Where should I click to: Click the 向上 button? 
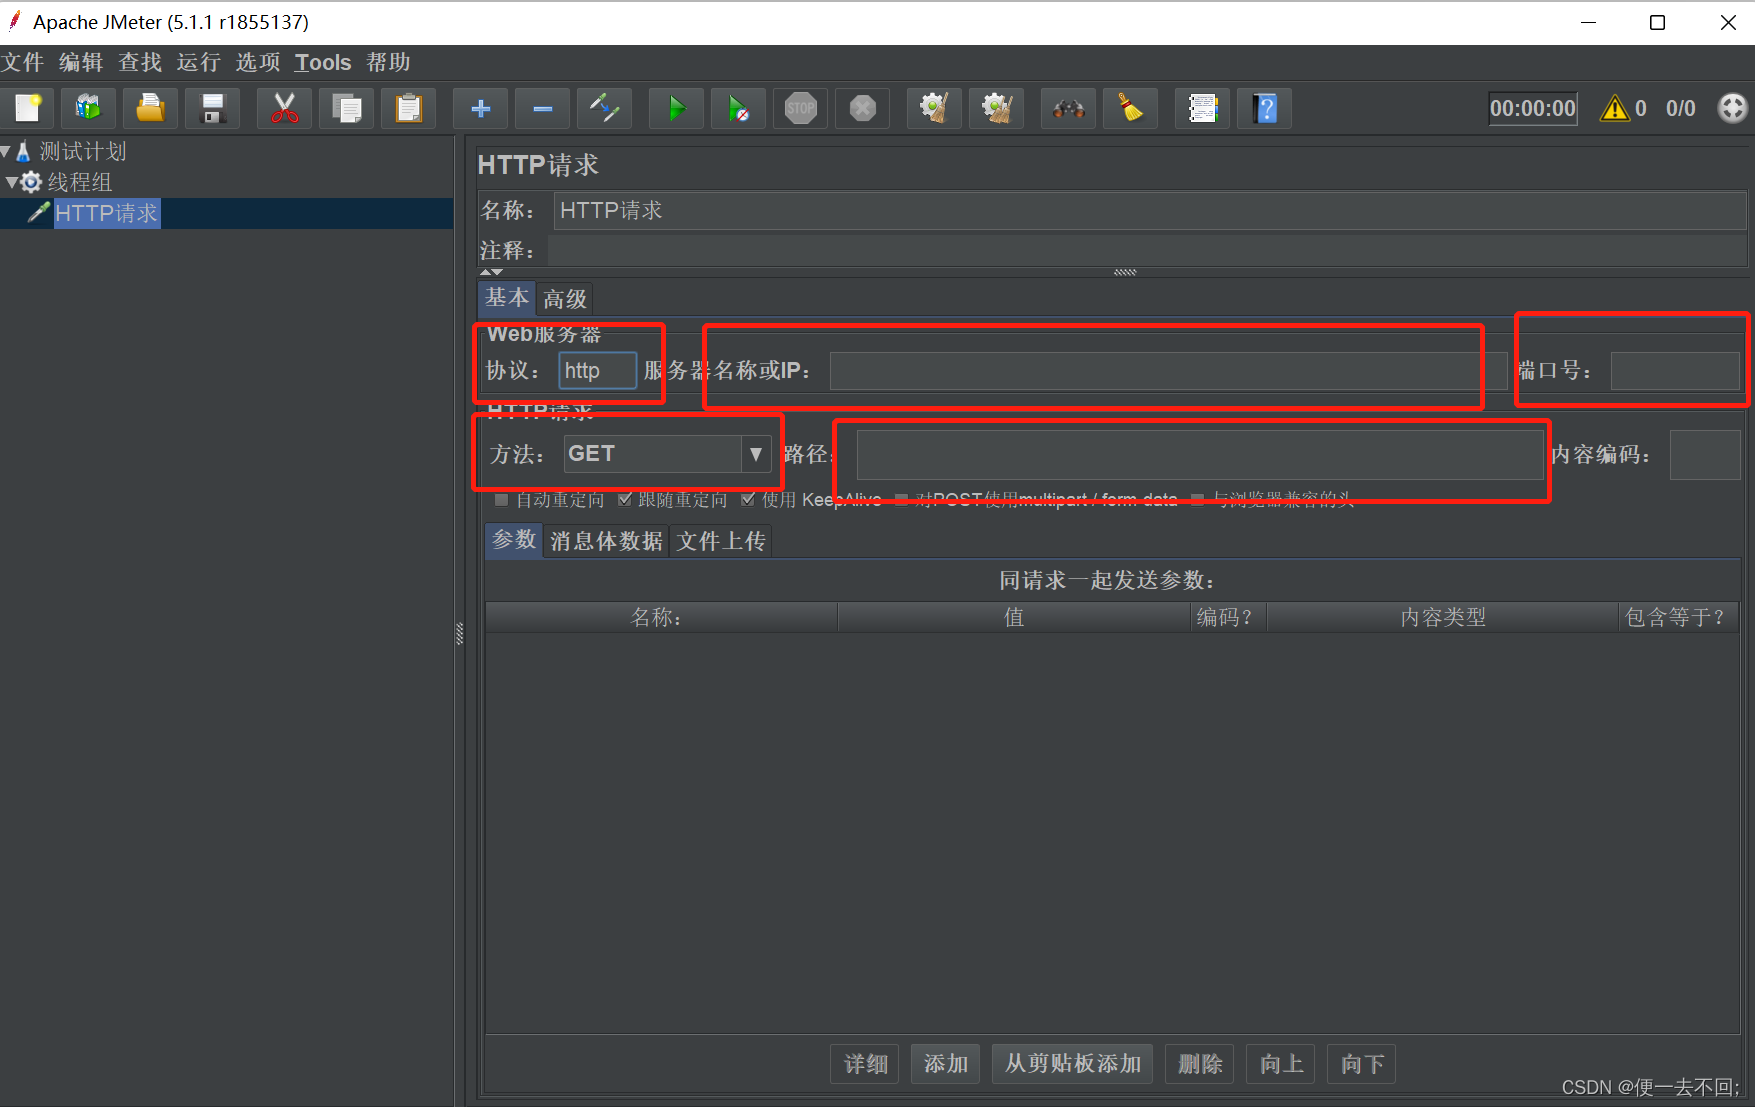point(1281,1064)
